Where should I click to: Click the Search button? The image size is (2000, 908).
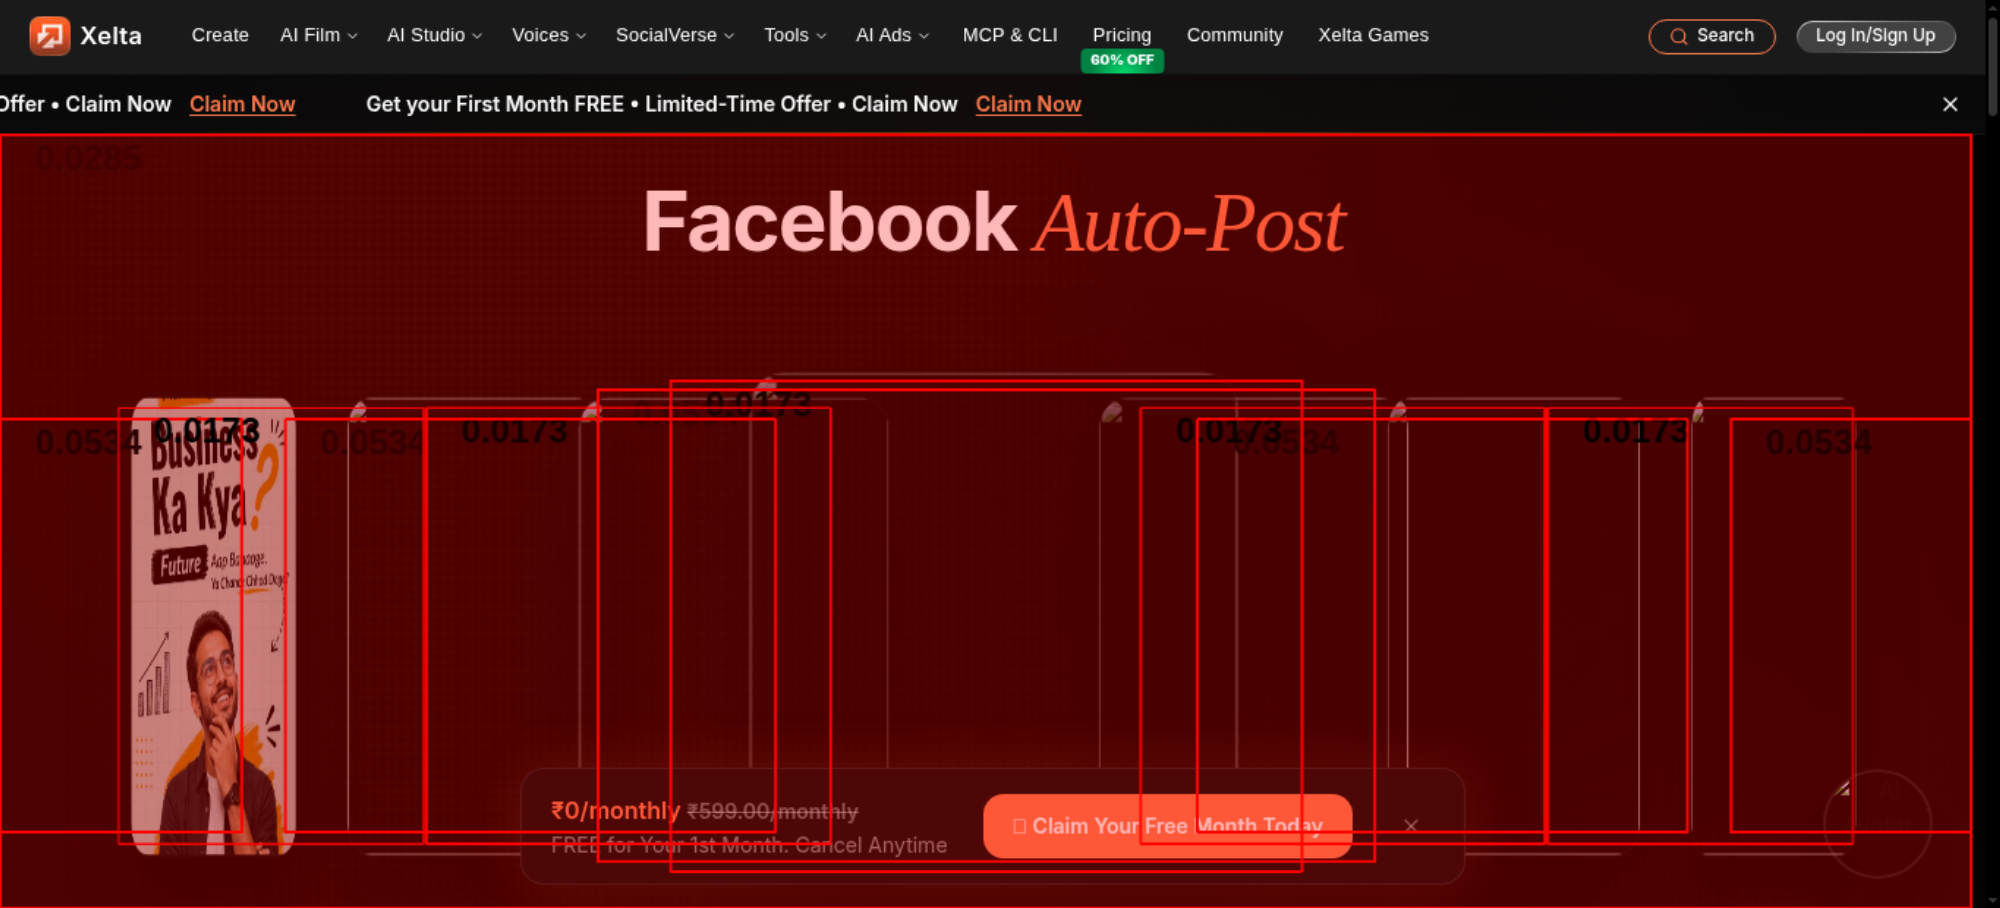pyautogui.click(x=1712, y=36)
